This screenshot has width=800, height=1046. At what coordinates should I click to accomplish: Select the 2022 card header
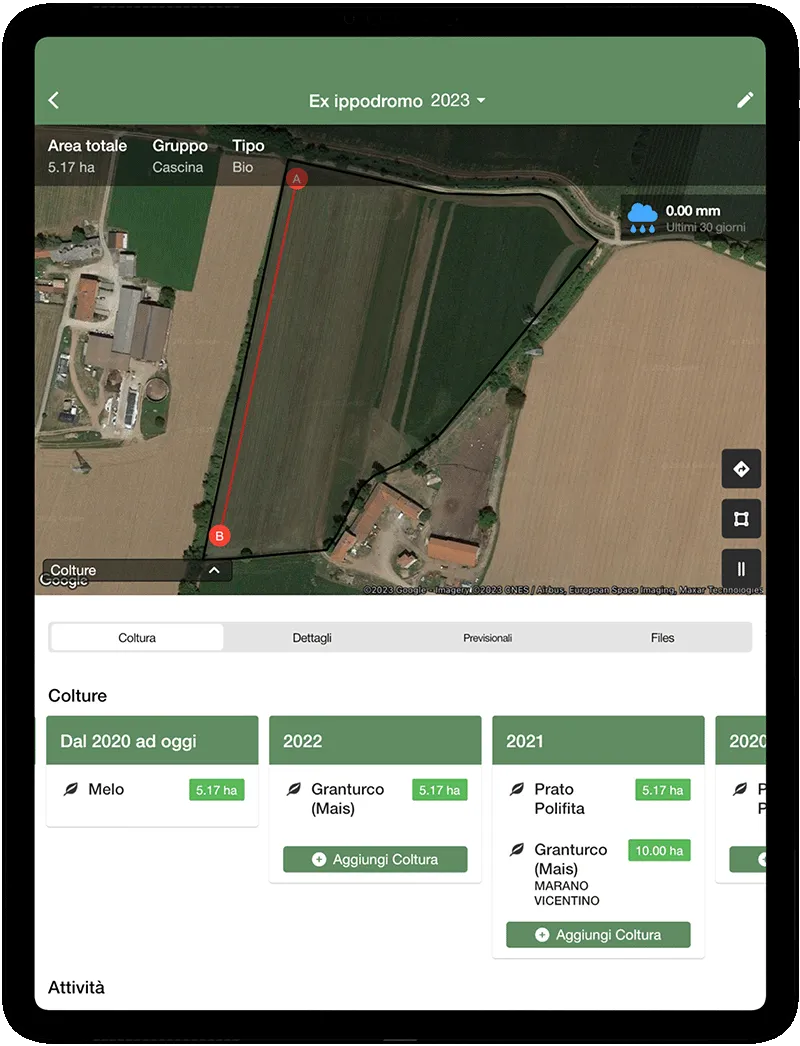[x=375, y=740]
